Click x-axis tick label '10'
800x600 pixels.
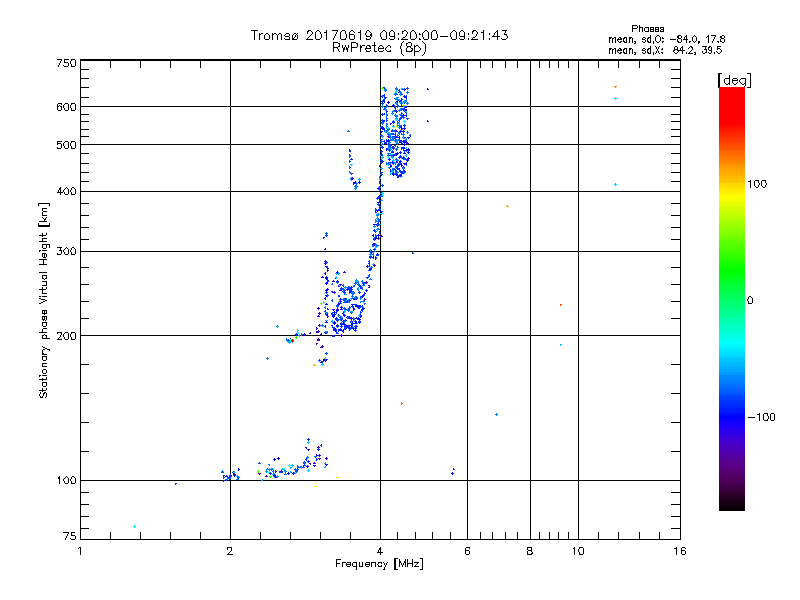tap(578, 551)
